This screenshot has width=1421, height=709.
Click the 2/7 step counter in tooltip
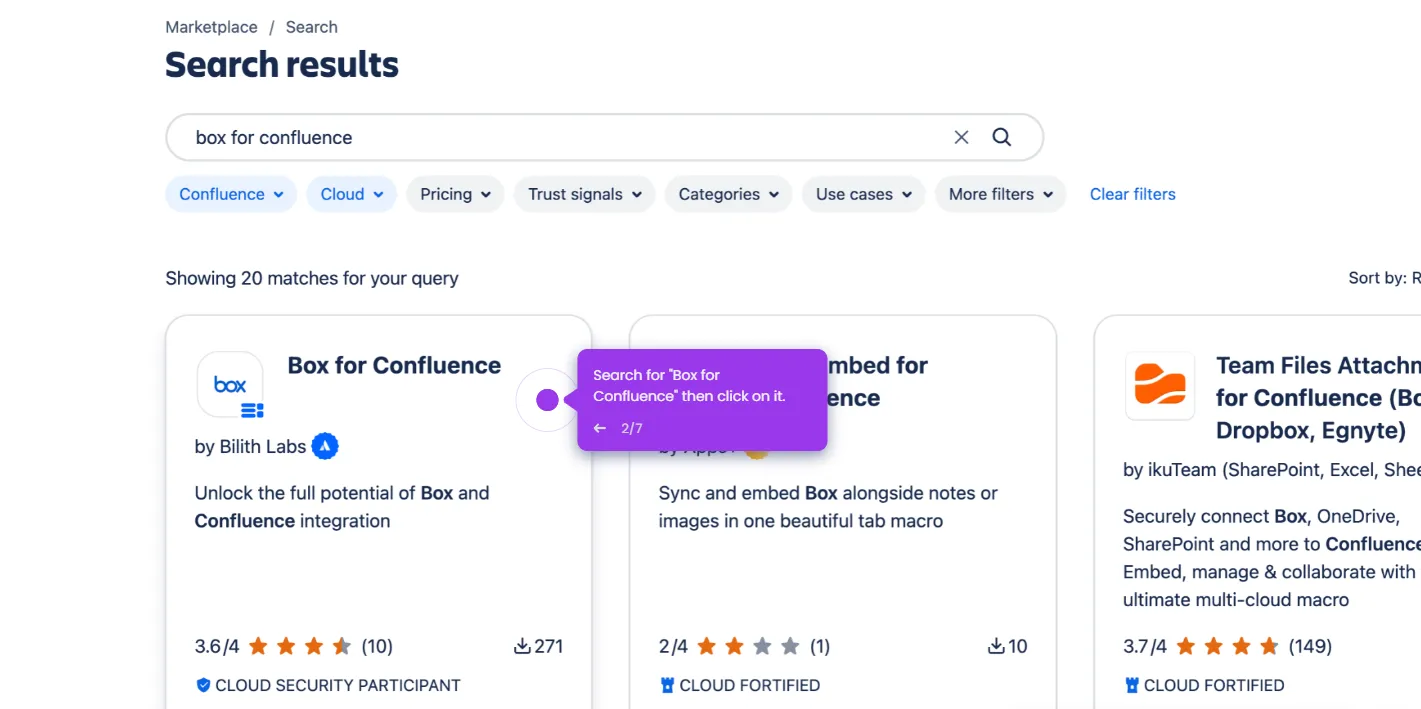coord(632,428)
